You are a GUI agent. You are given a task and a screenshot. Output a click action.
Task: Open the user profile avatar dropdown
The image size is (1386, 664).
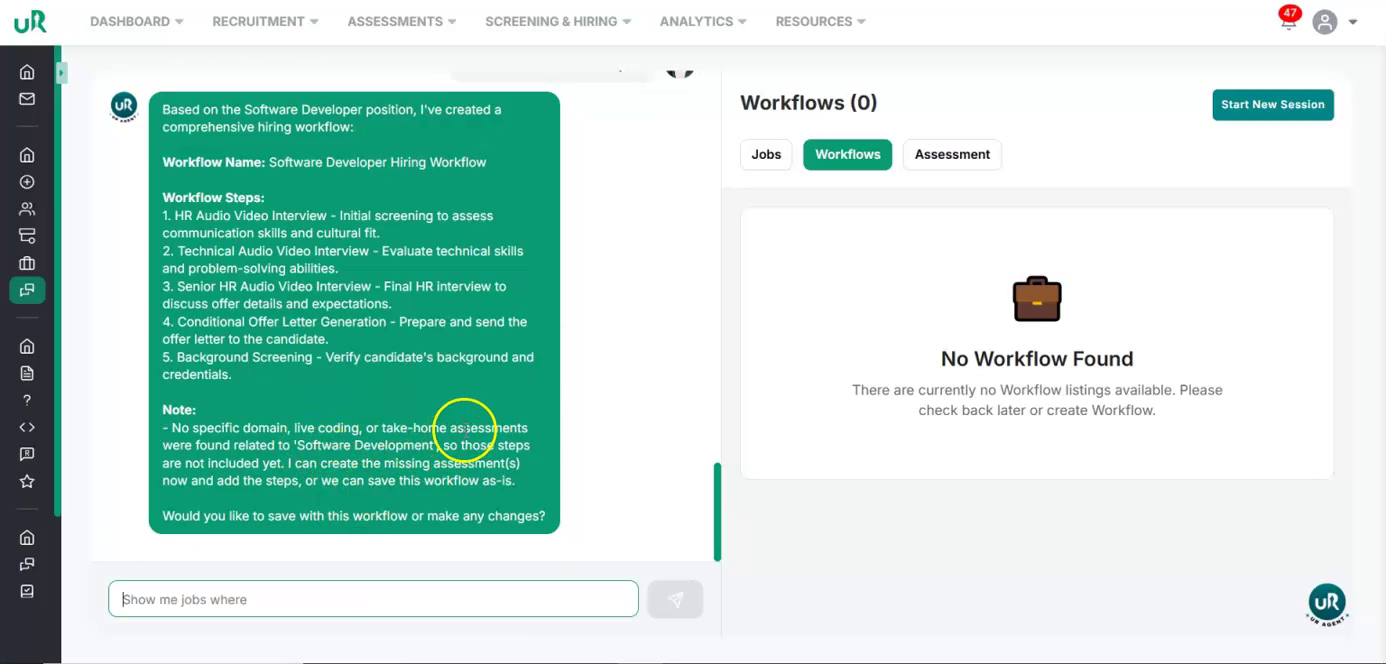click(x=1335, y=22)
